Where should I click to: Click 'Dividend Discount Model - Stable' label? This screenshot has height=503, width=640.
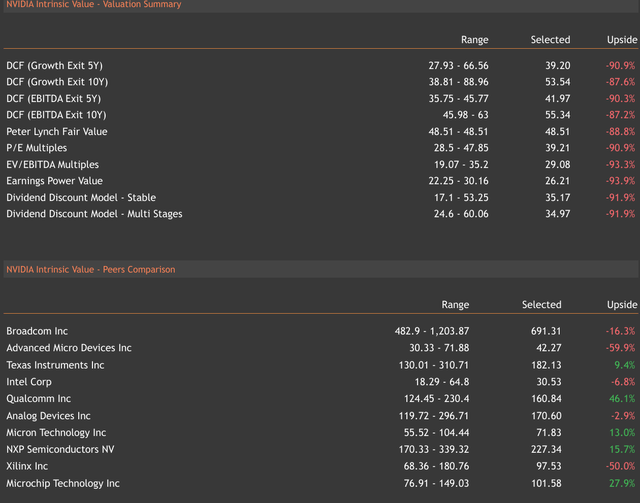81,198
